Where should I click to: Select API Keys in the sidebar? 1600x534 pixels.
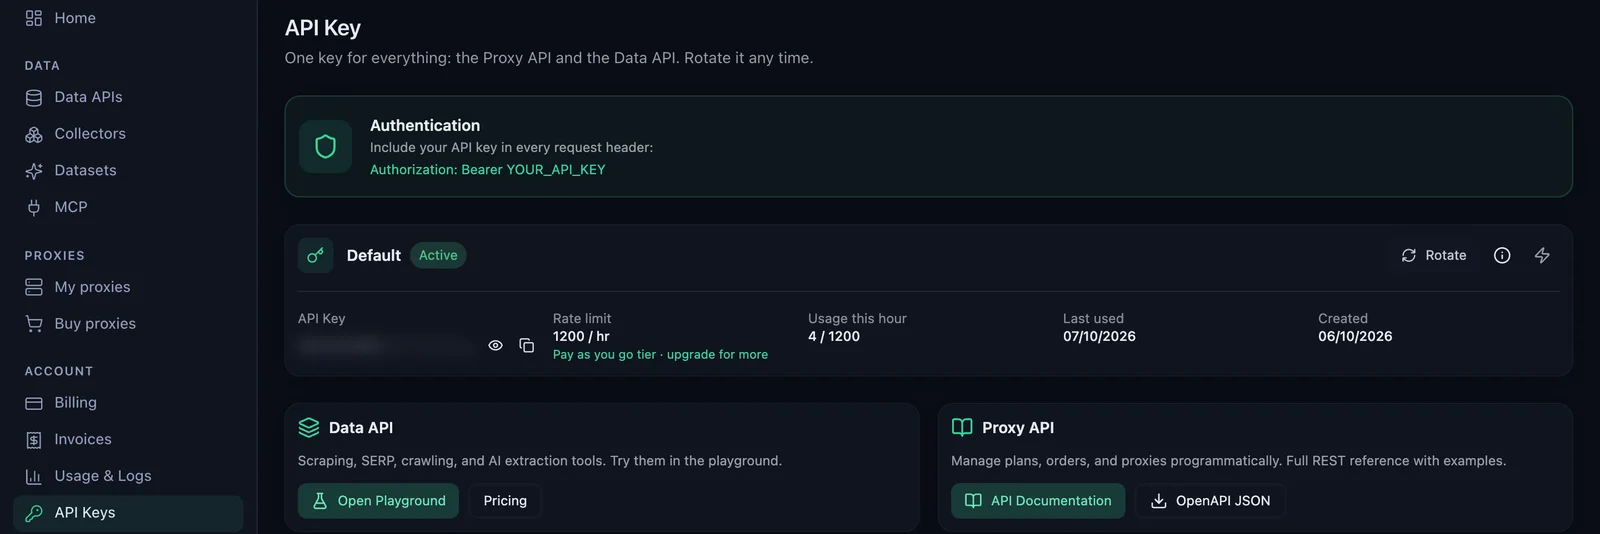coord(128,513)
